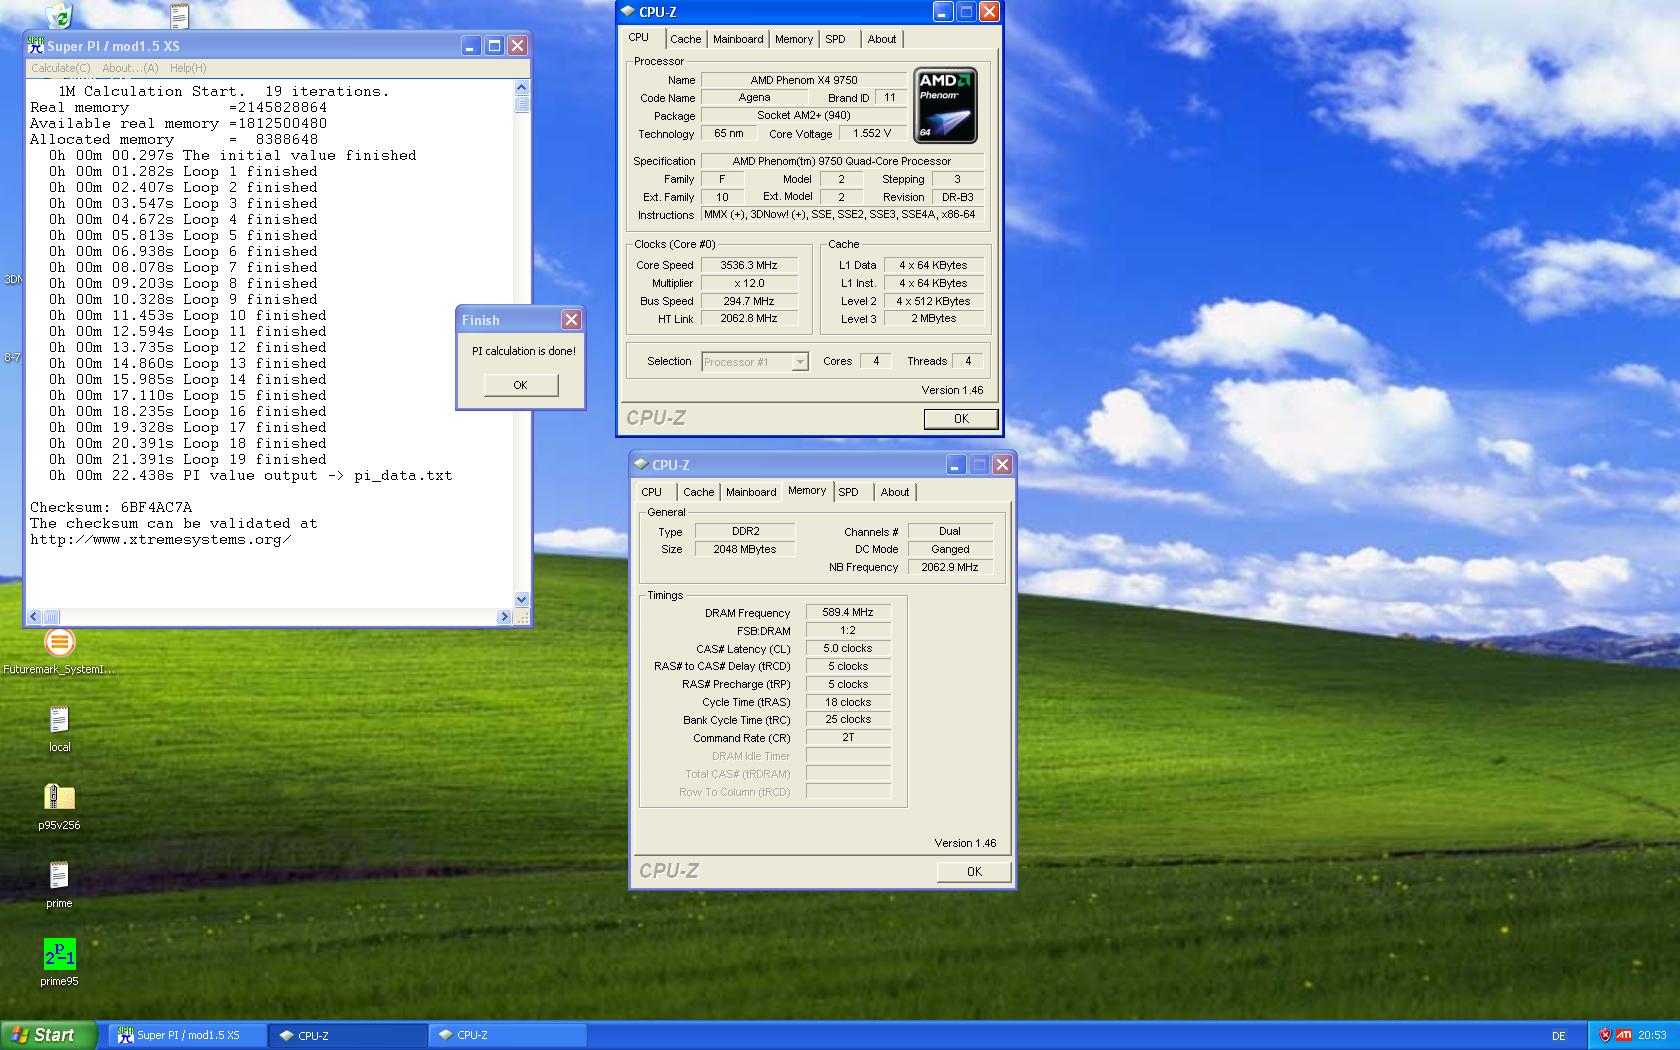Activate the second CPU-Z taskbar button

(x=506, y=1036)
